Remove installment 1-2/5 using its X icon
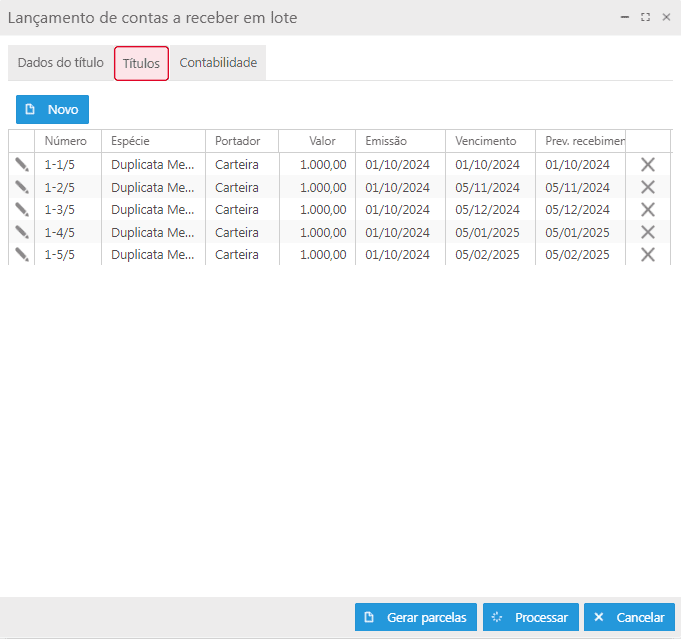 pos(648,187)
